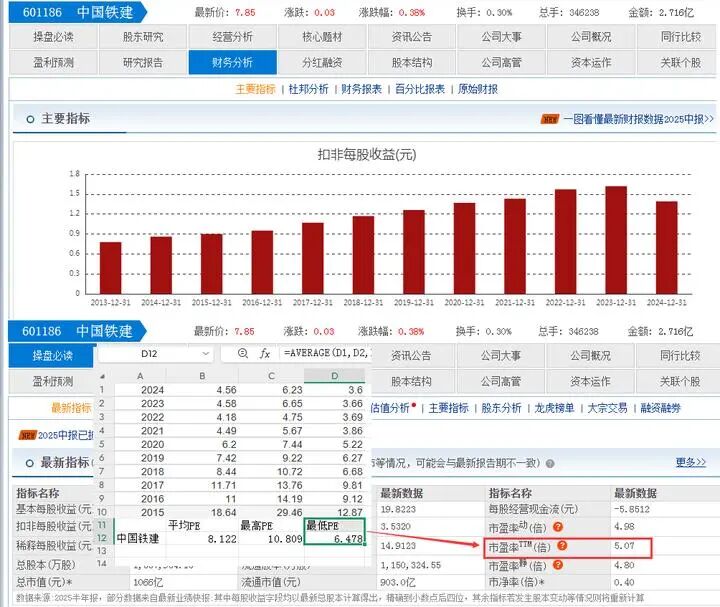Select the 操盘必读 tab in lower panel
The width and height of the screenshot is (720, 607).
pyautogui.click(x=52, y=355)
